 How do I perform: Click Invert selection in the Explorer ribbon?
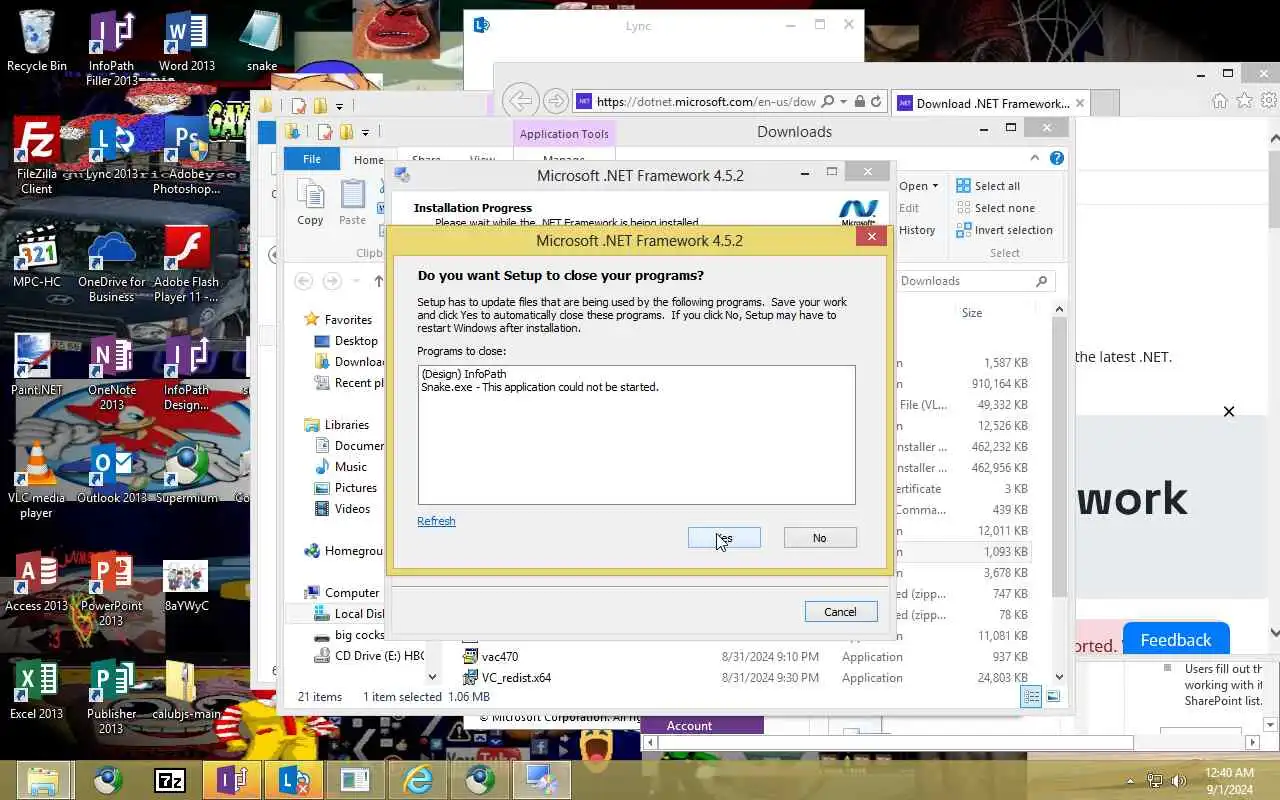(1004, 230)
